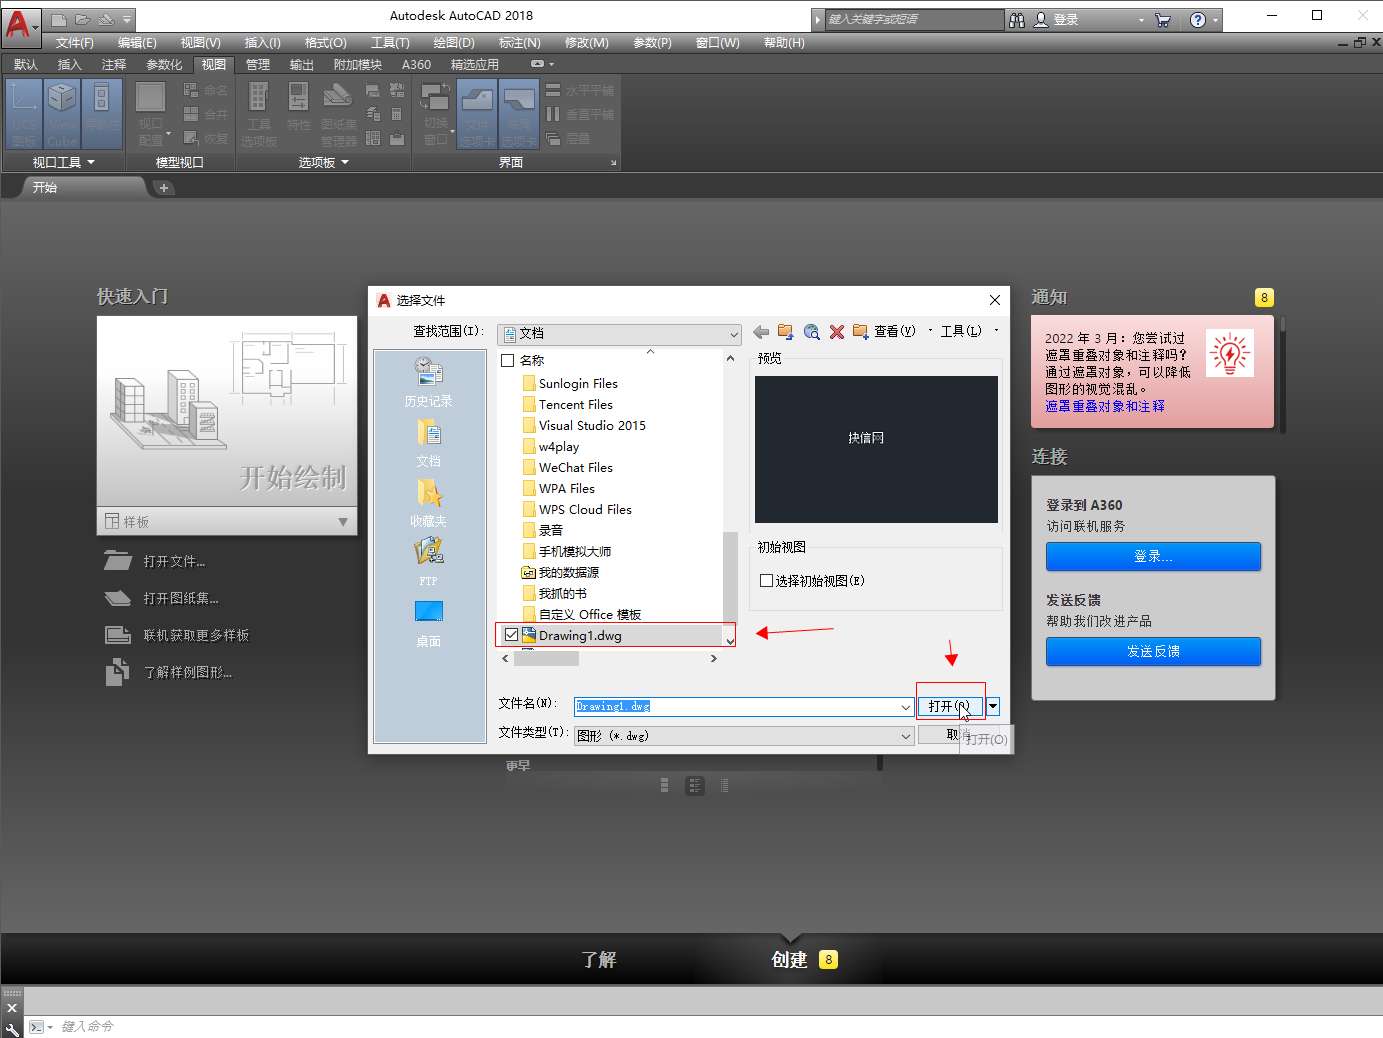Click the file list horizontal scrollbar
The height and width of the screenshot is (1038, 1383).
point(546,659)
